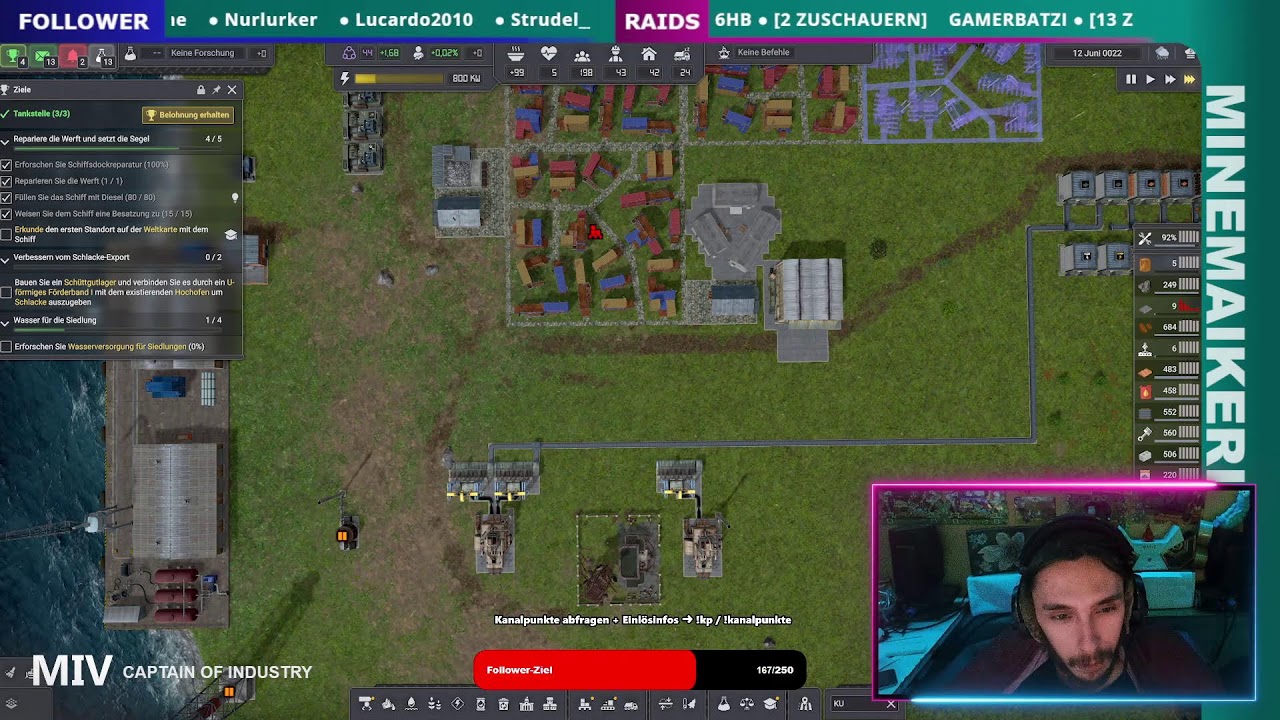
Task: Click the vehicles count showing 24
Action: point(684,72)
